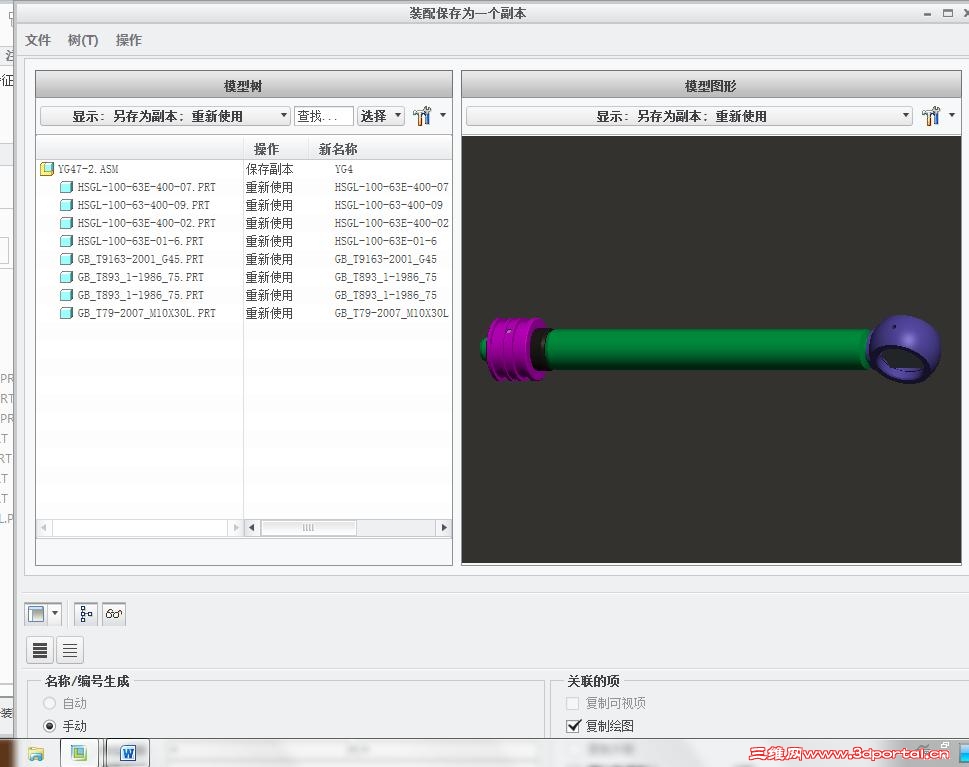
Task: Click new name HSGL-100-63E-400-02
Action: tap(392, 222)
